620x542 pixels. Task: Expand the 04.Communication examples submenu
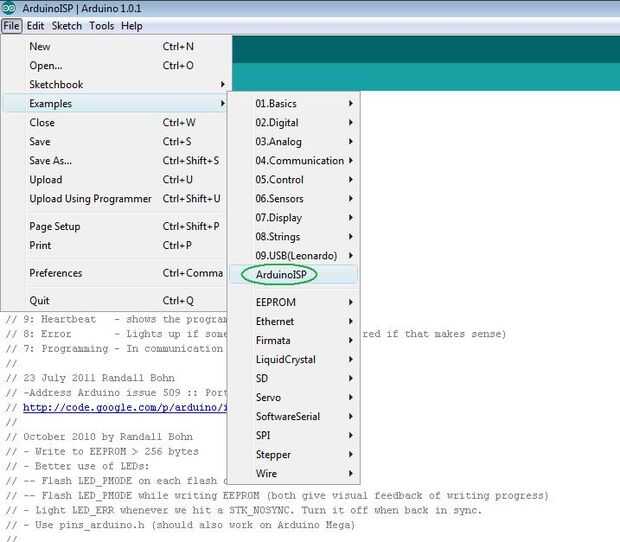tap(294, 161)
